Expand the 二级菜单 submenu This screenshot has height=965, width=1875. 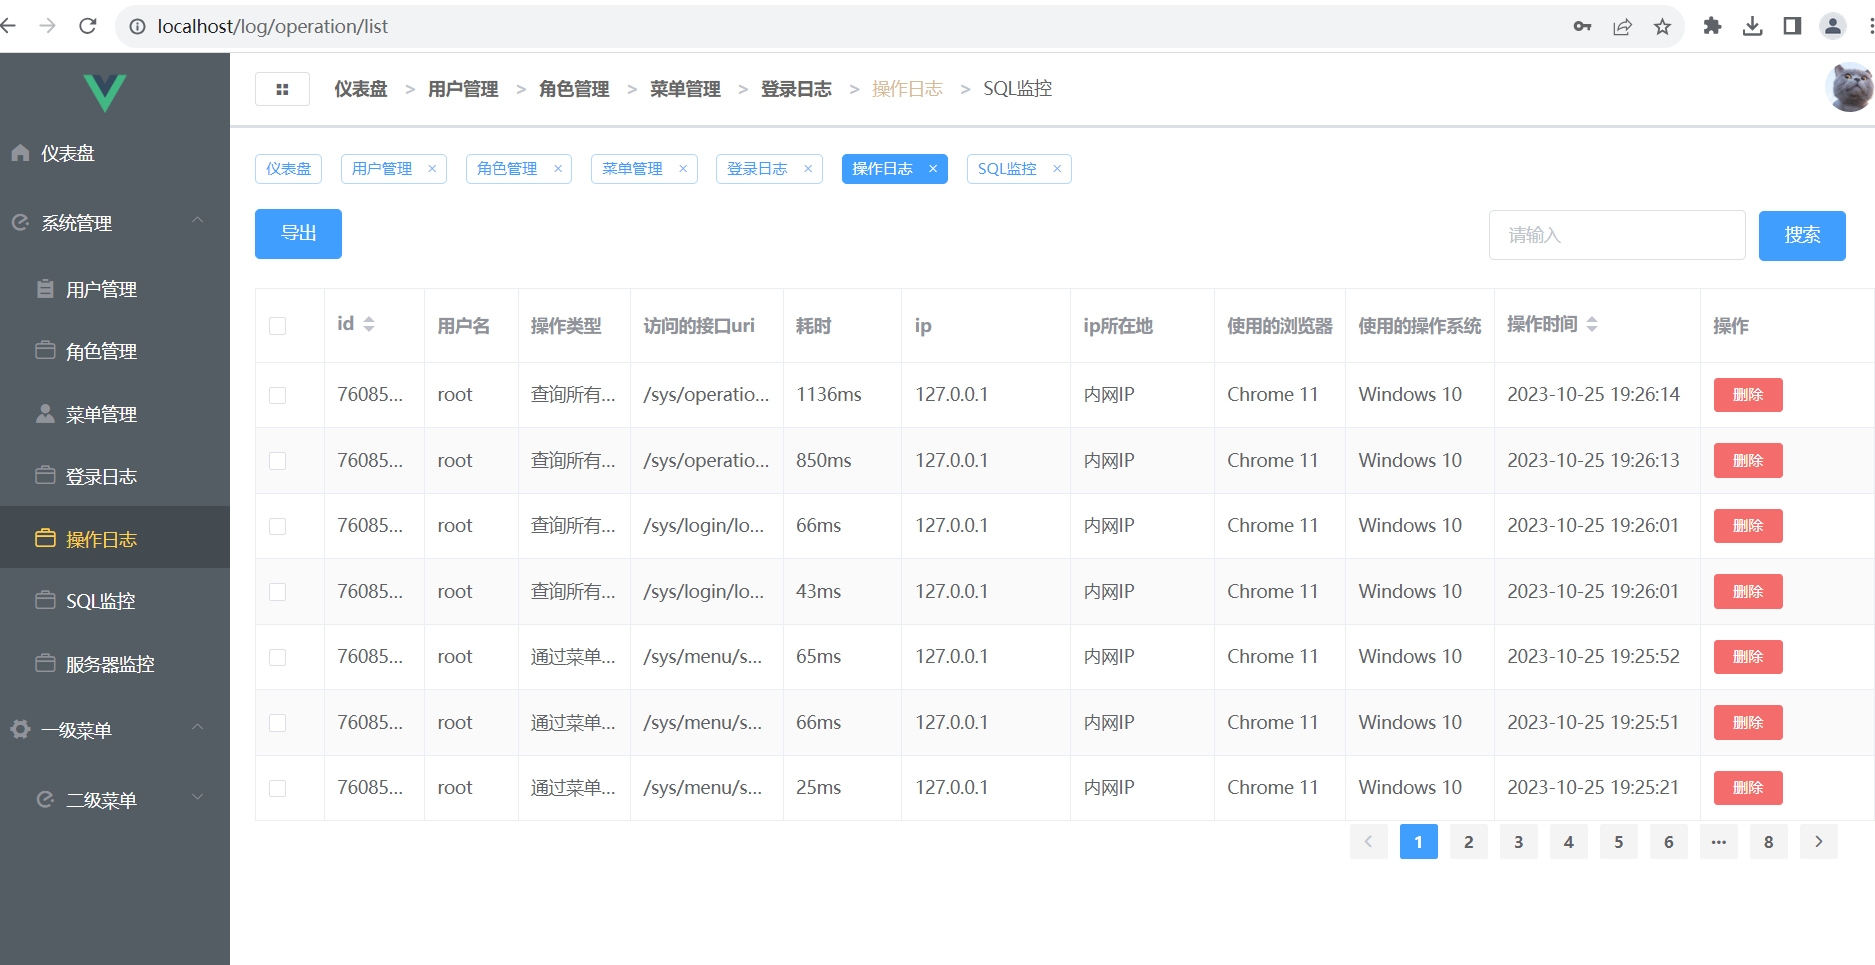[x=115, y=800]
